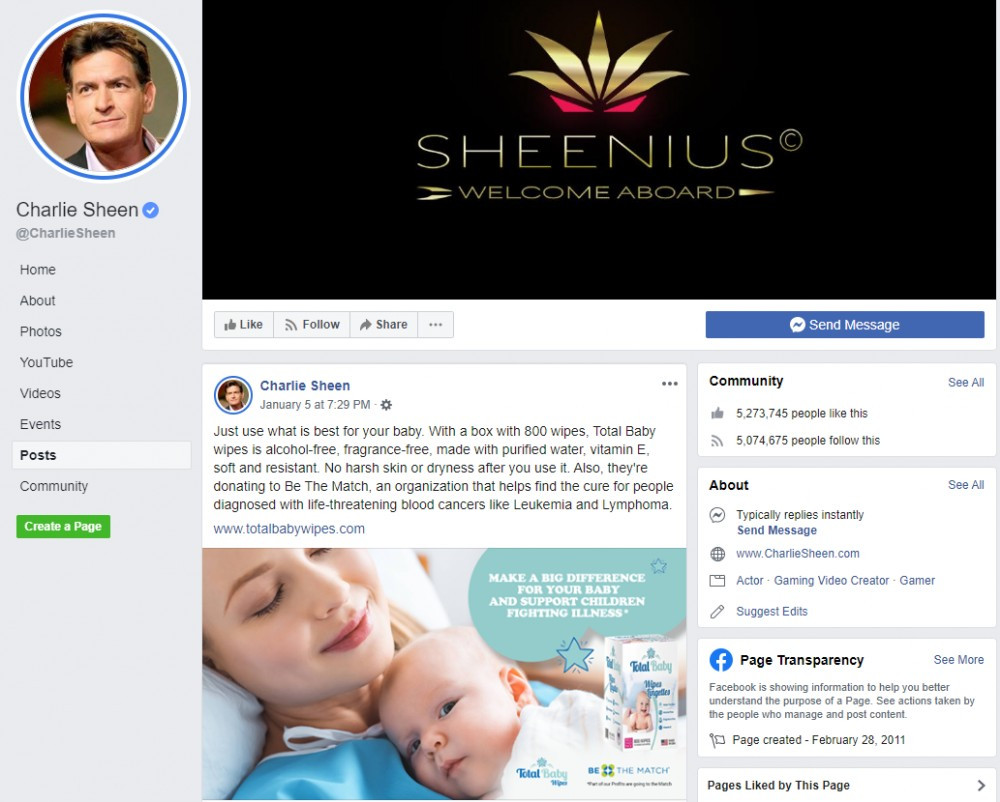Image resolution: width=1000 pixels, height=802 pixels.
Task: Click Charlie Sheen's profile picture on post
Action: [x=233, y=395]
